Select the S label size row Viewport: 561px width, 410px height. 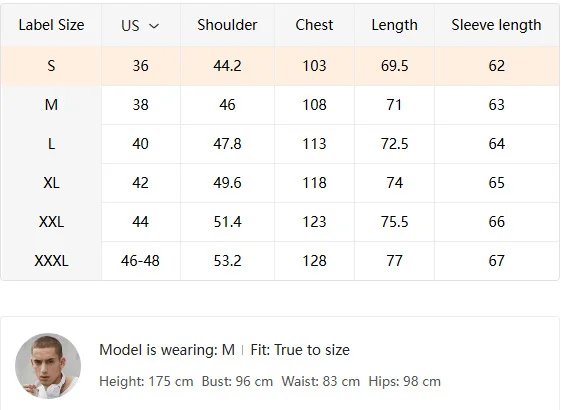pos(280,66)
